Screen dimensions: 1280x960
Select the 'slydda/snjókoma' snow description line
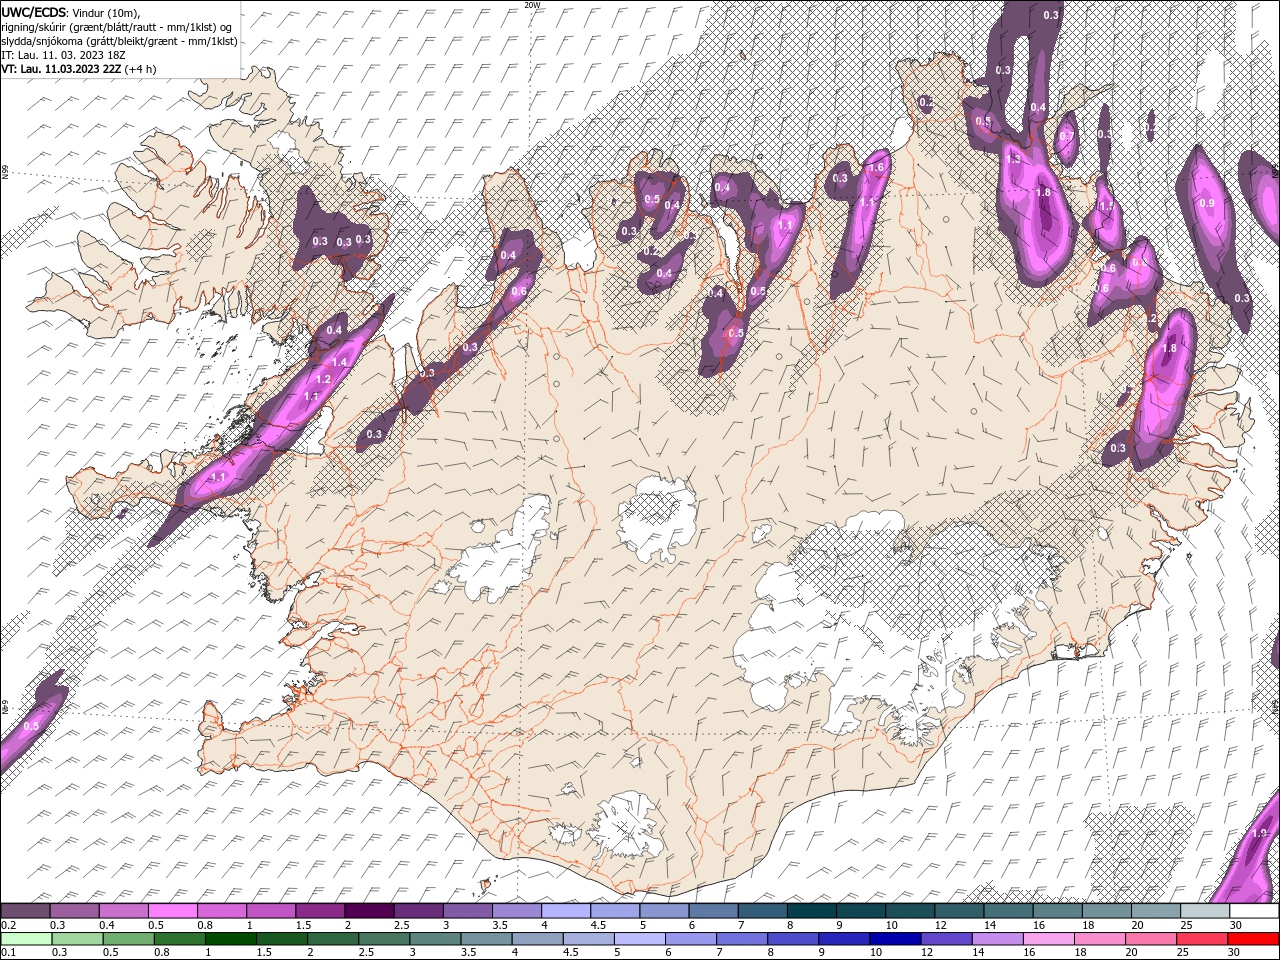119,41
